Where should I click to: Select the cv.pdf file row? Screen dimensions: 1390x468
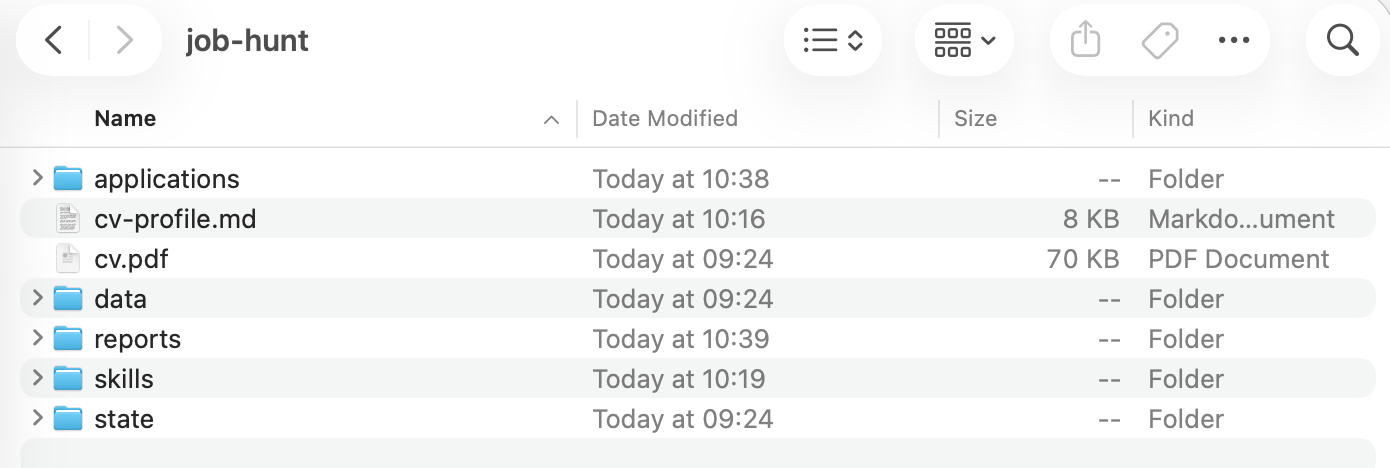(697, 259)
